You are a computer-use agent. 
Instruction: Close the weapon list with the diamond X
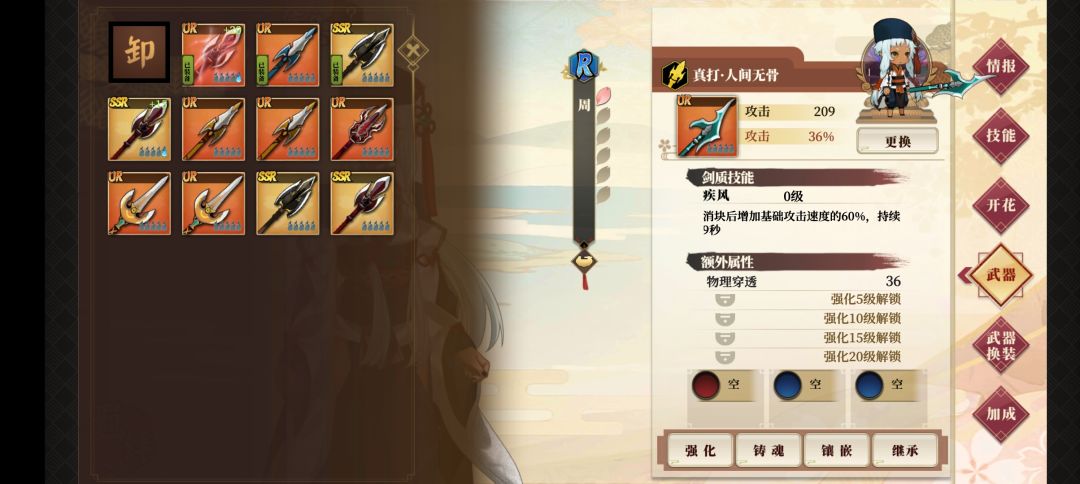click(413, 51)
